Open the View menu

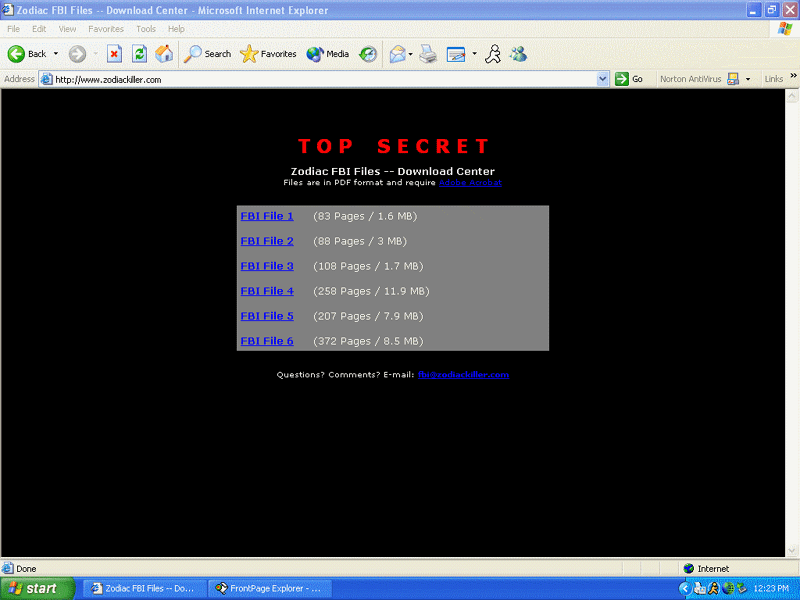pyautogui.click(x=67, y=29)
